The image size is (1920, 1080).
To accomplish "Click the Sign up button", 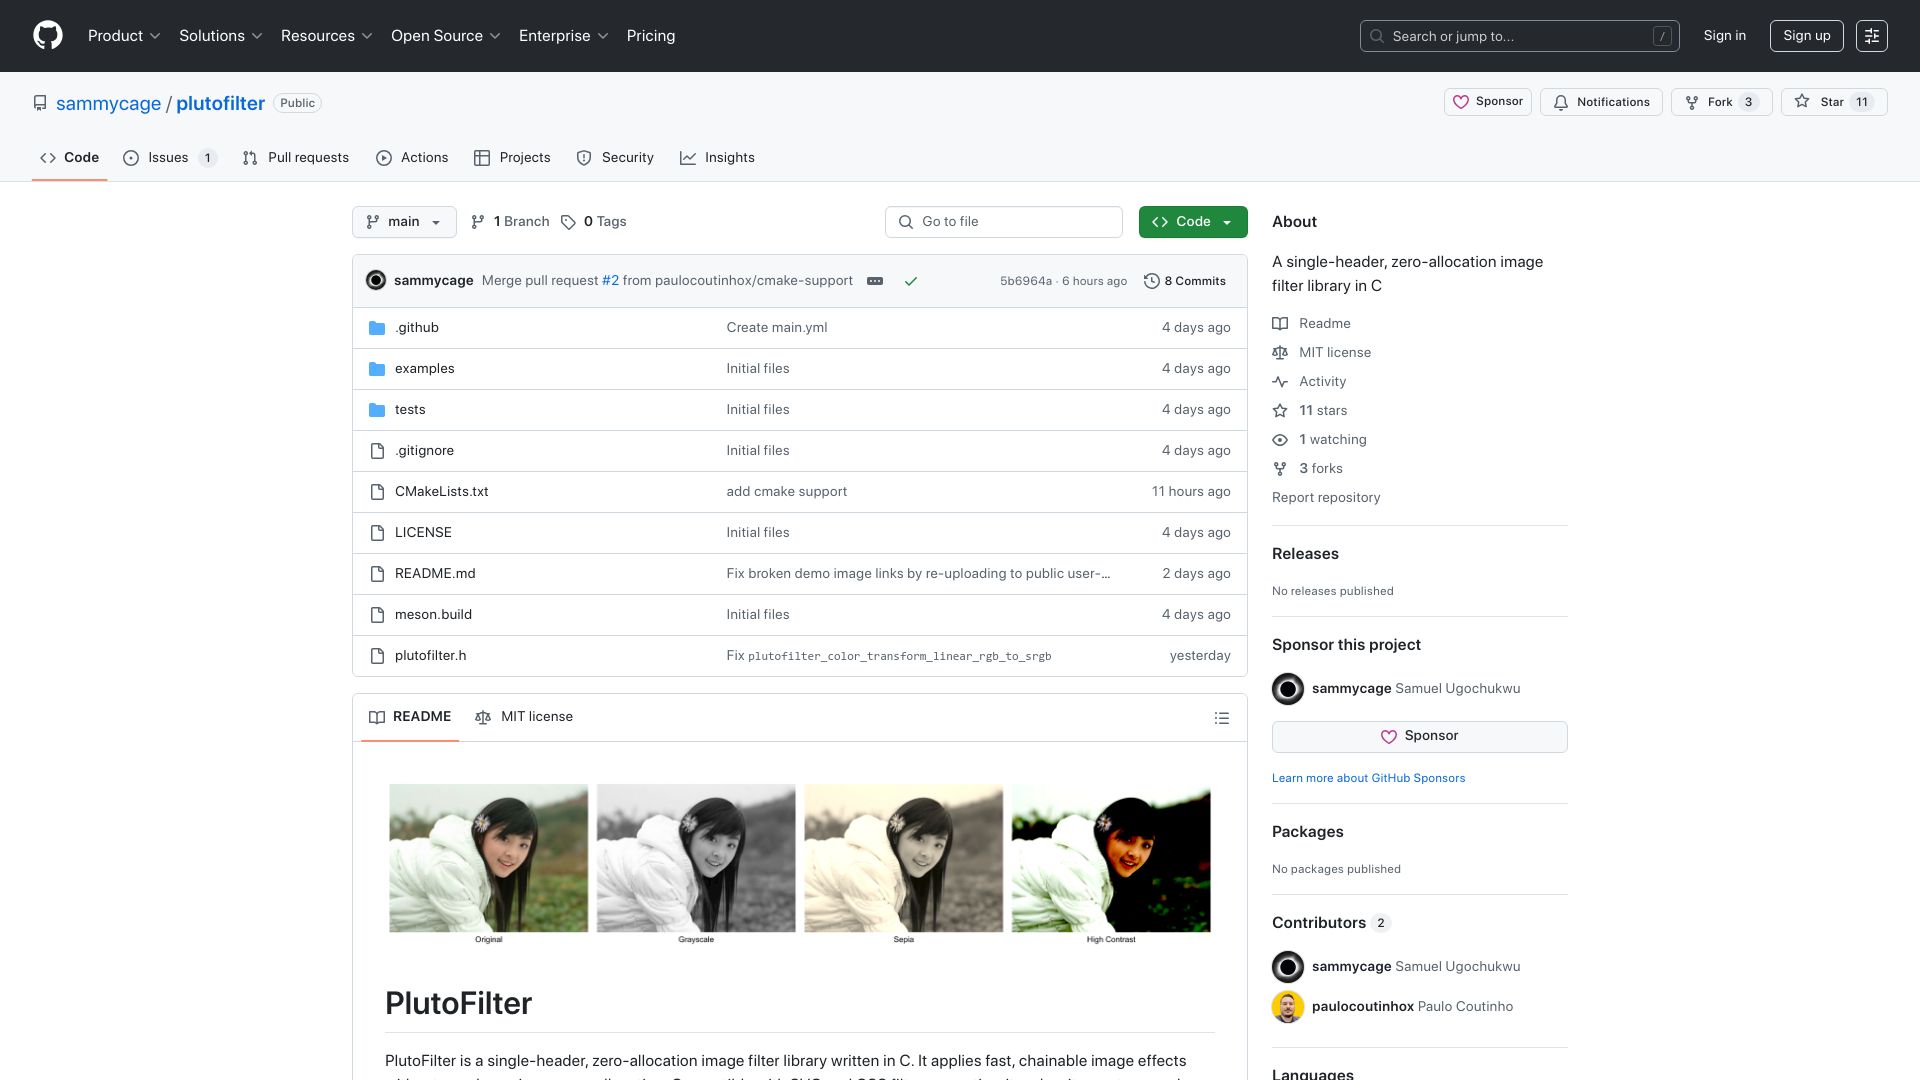I will click(x=1806, y=36).
